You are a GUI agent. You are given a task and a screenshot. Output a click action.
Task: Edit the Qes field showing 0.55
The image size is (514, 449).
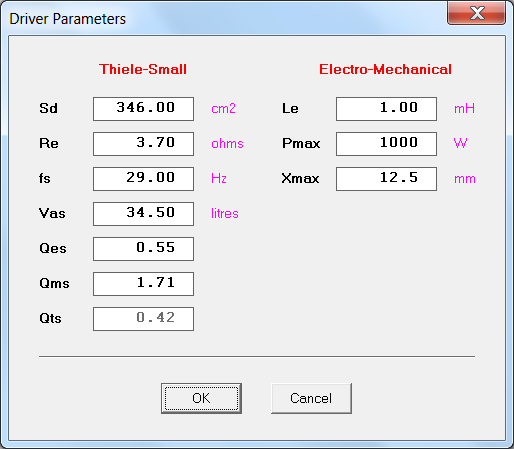click(143, 249)
